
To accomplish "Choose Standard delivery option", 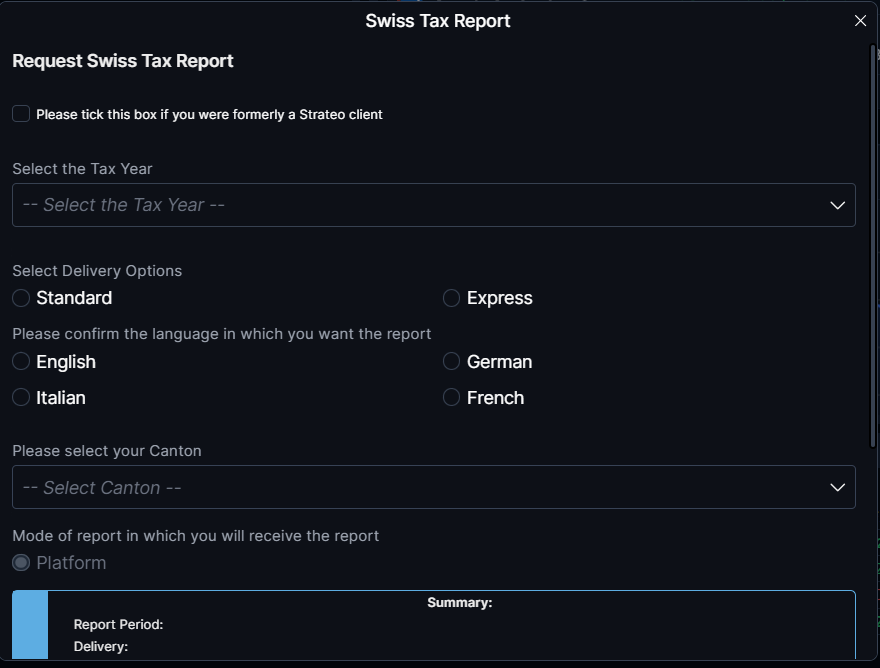I will click(21, 298).
